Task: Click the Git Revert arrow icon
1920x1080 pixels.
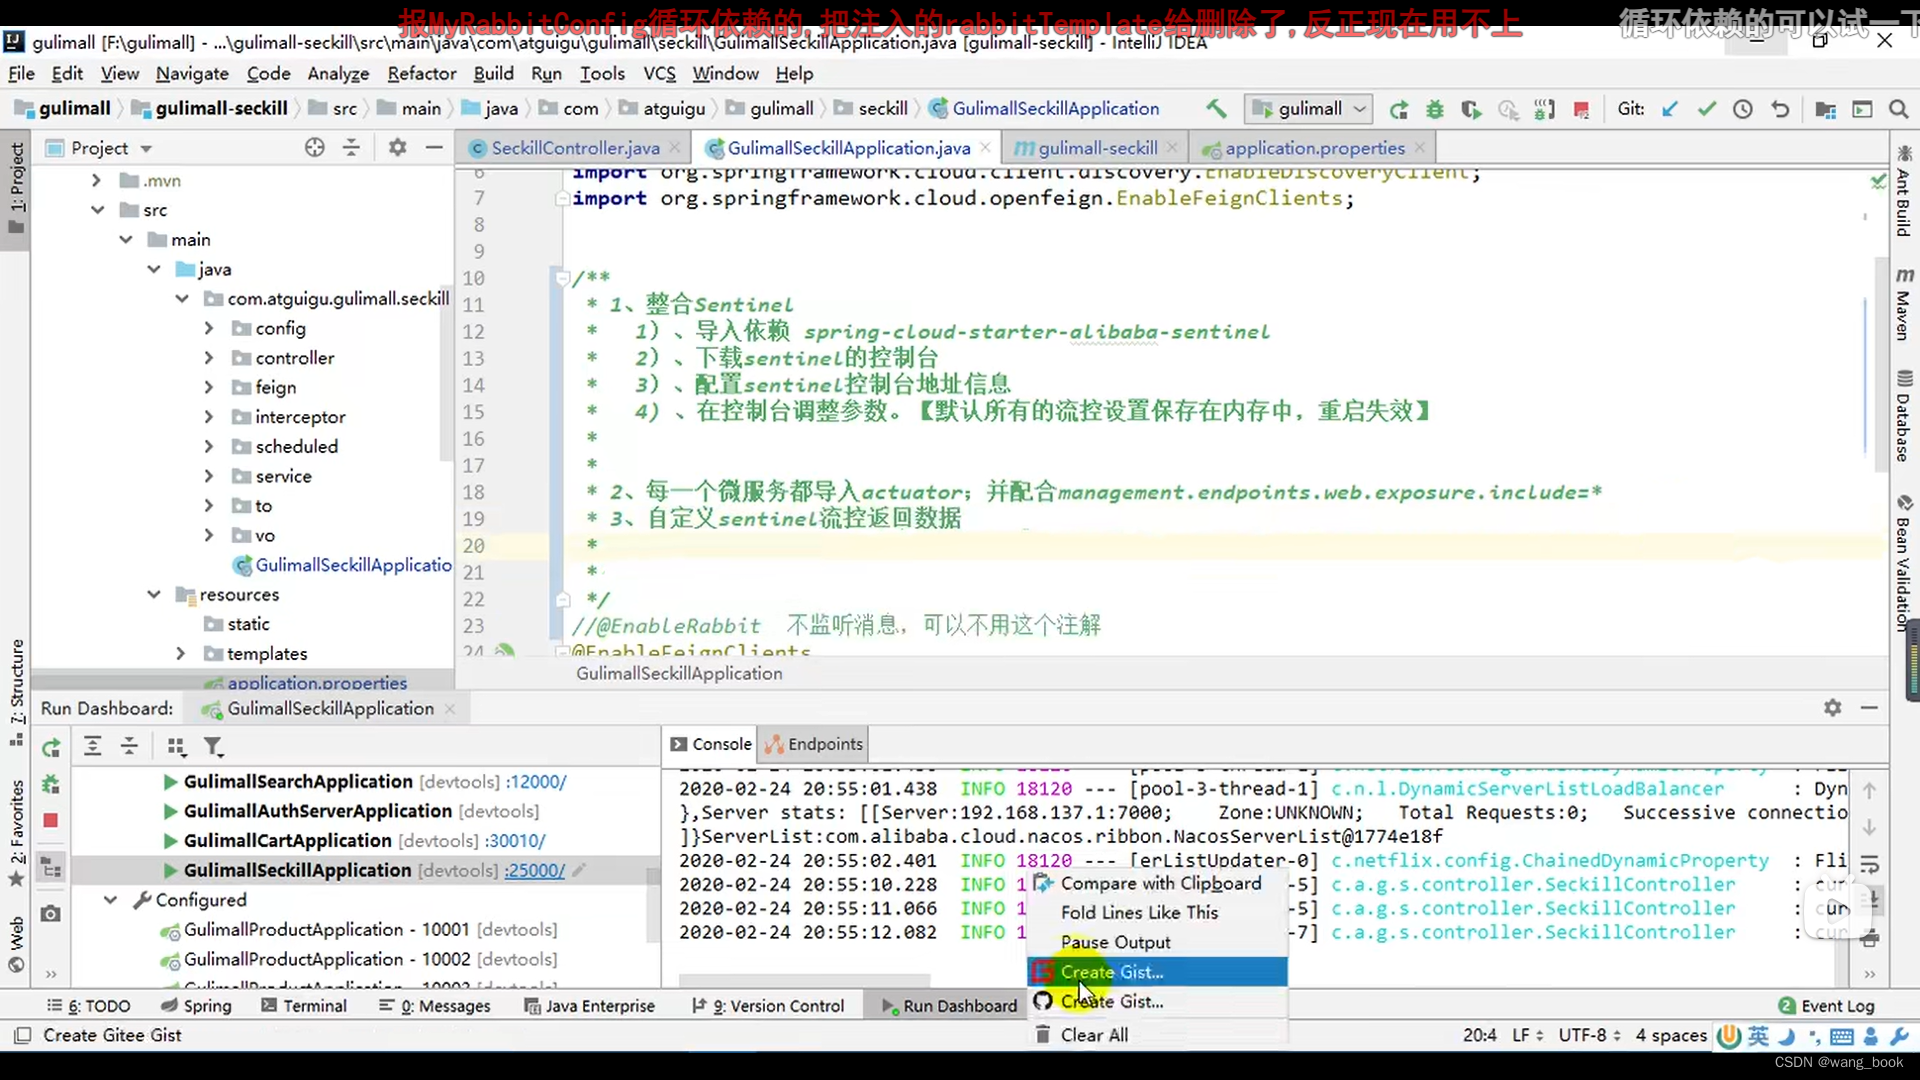Action: click(1780, 109)
